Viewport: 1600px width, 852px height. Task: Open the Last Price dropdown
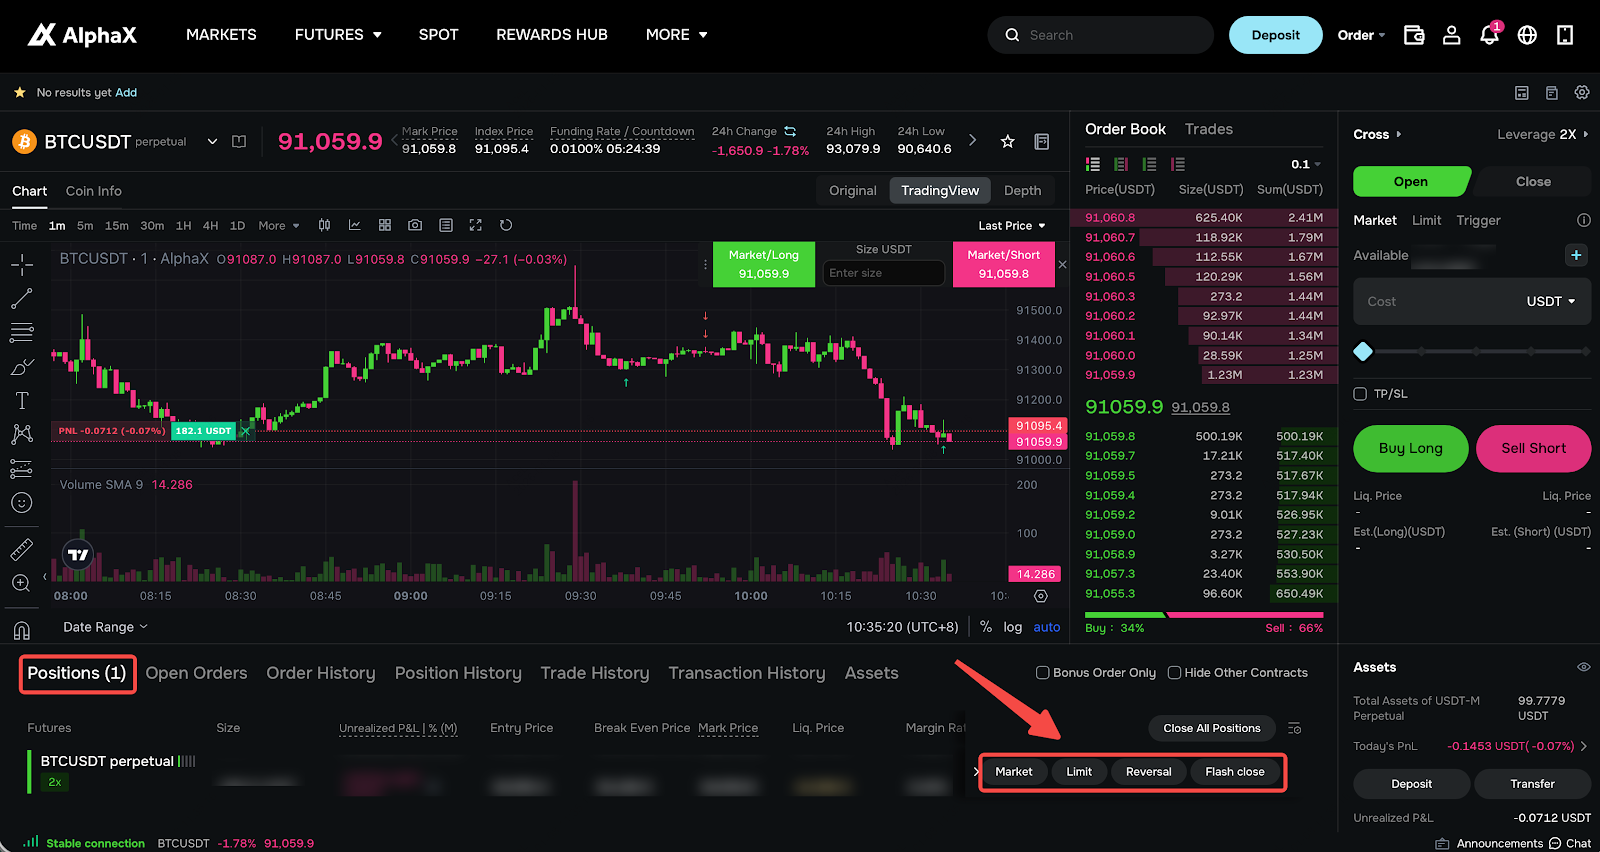click(1012, 226)
